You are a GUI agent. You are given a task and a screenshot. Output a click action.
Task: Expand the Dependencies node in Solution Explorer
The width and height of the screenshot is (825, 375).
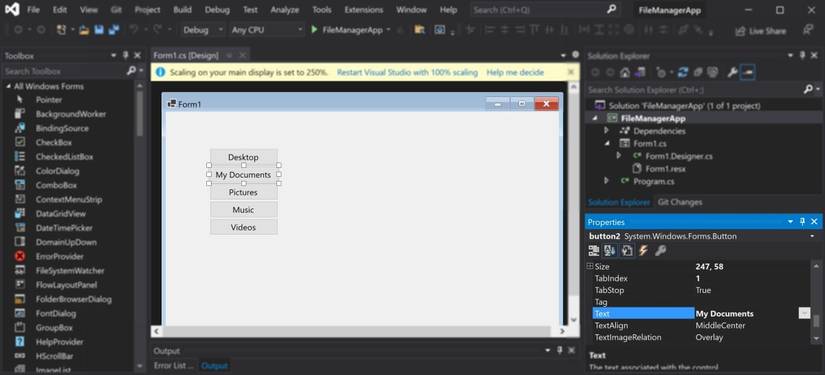607,130
